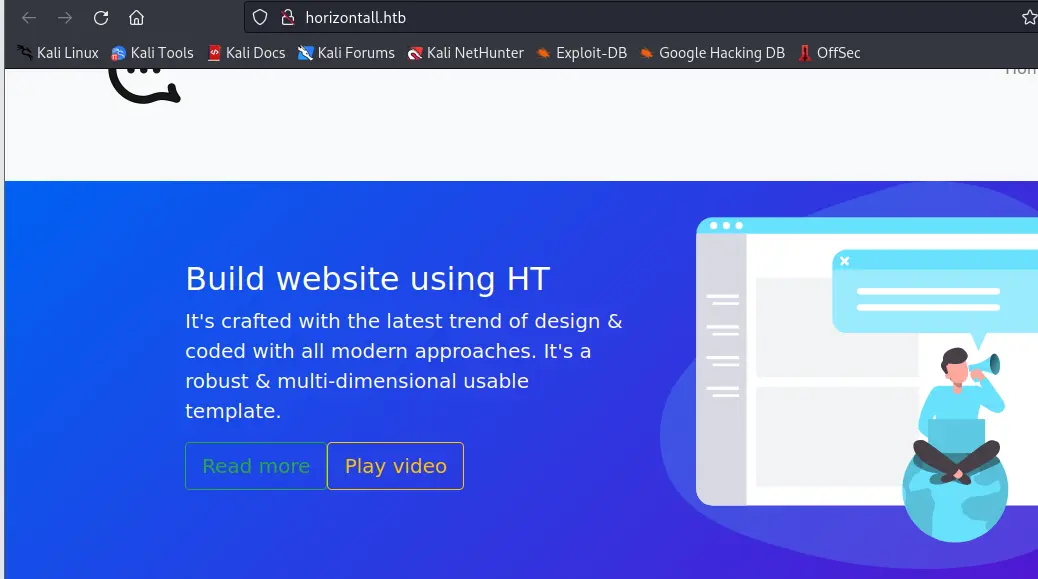Image resolution: width=1038 pixels, height=579 pixels.
Task: Click the Read more button
Action: click(256, 466)
